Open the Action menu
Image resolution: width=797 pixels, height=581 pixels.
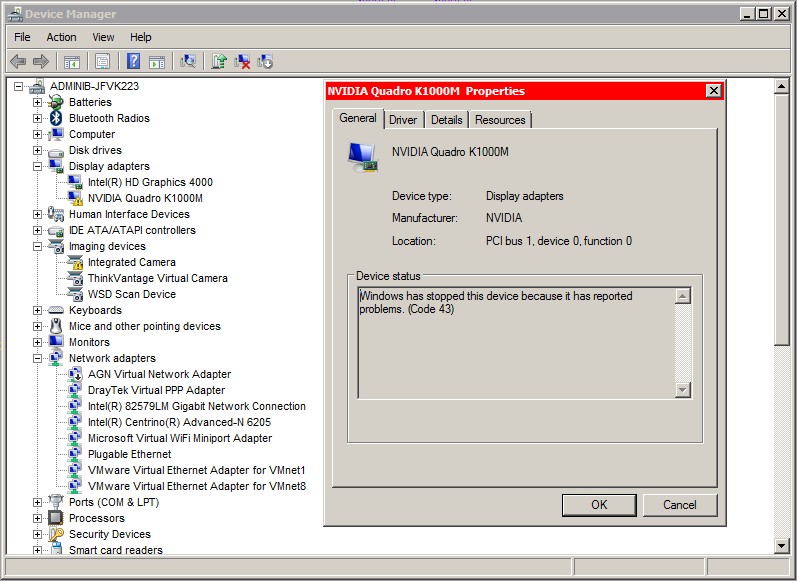[x=62, y=37]
